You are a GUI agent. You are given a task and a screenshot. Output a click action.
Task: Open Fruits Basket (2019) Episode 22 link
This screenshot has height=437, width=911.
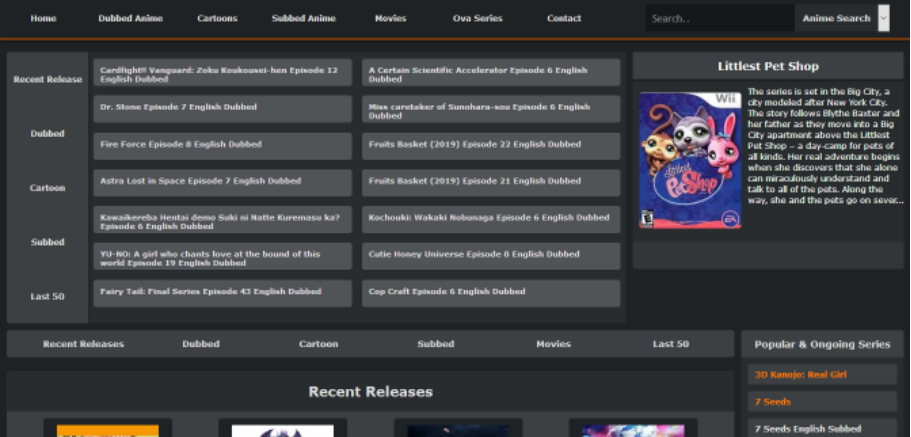coord(491,146)
